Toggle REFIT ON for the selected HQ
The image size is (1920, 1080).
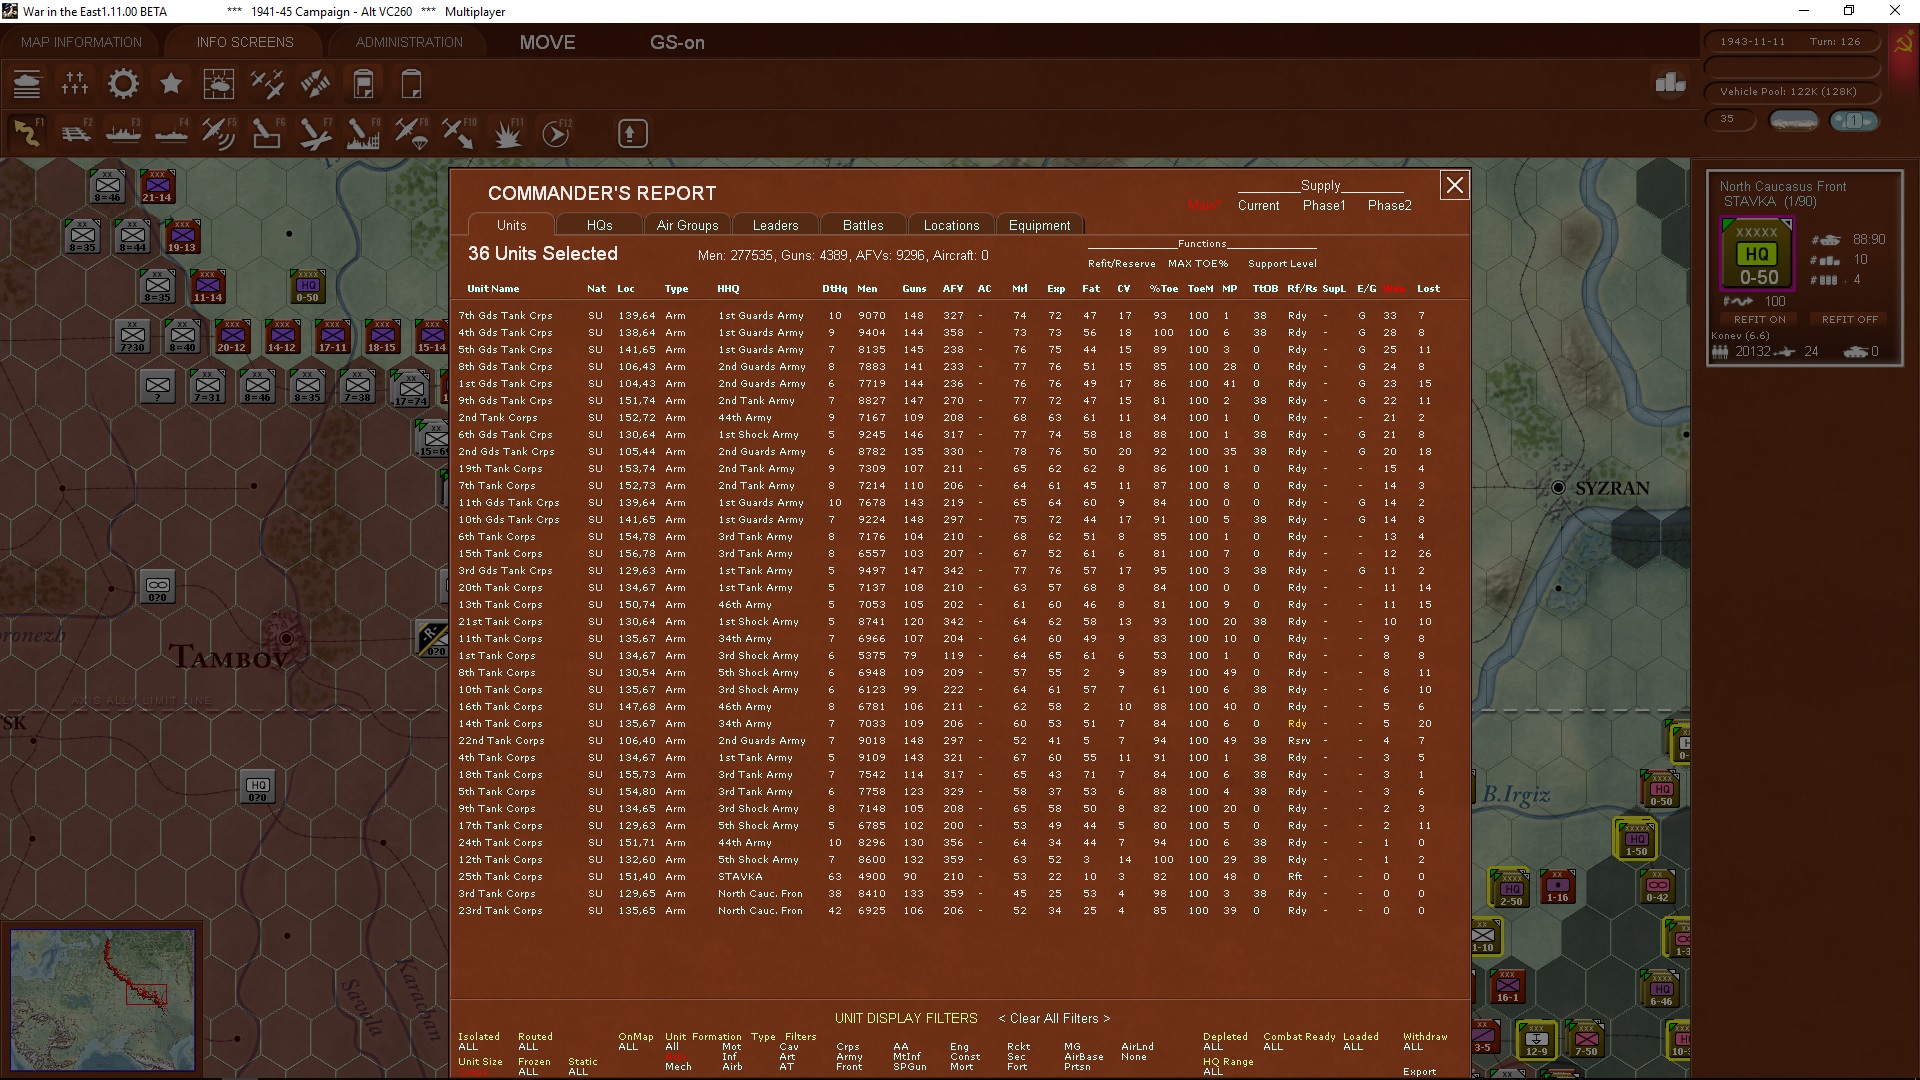tap(1759, 319)
